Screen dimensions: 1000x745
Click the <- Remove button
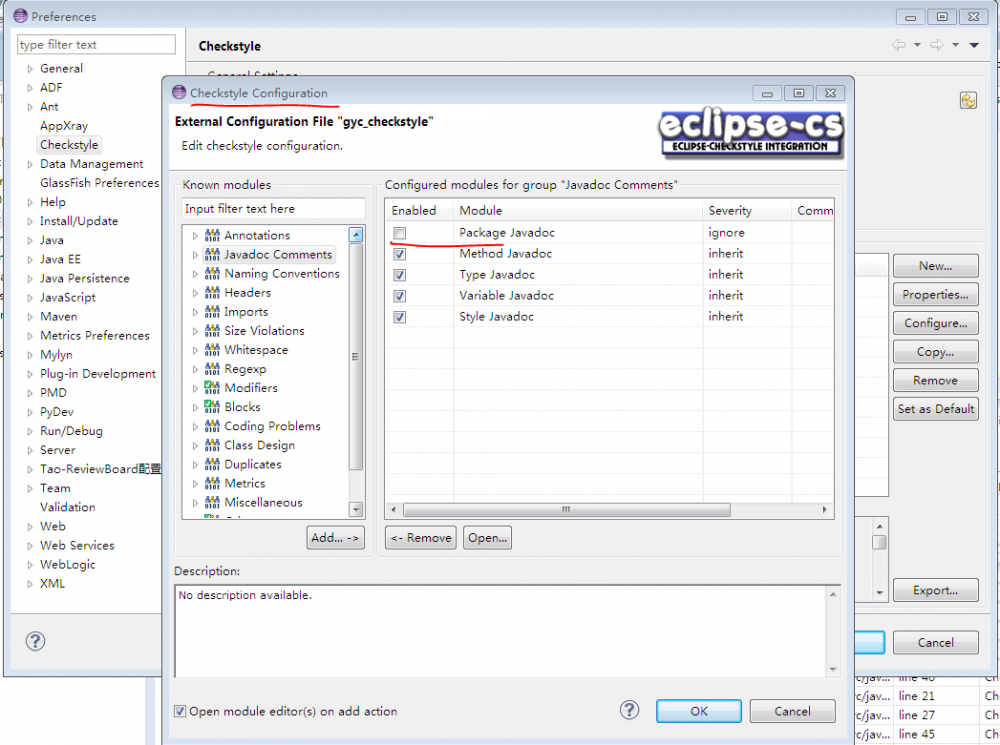coord(421,538)
